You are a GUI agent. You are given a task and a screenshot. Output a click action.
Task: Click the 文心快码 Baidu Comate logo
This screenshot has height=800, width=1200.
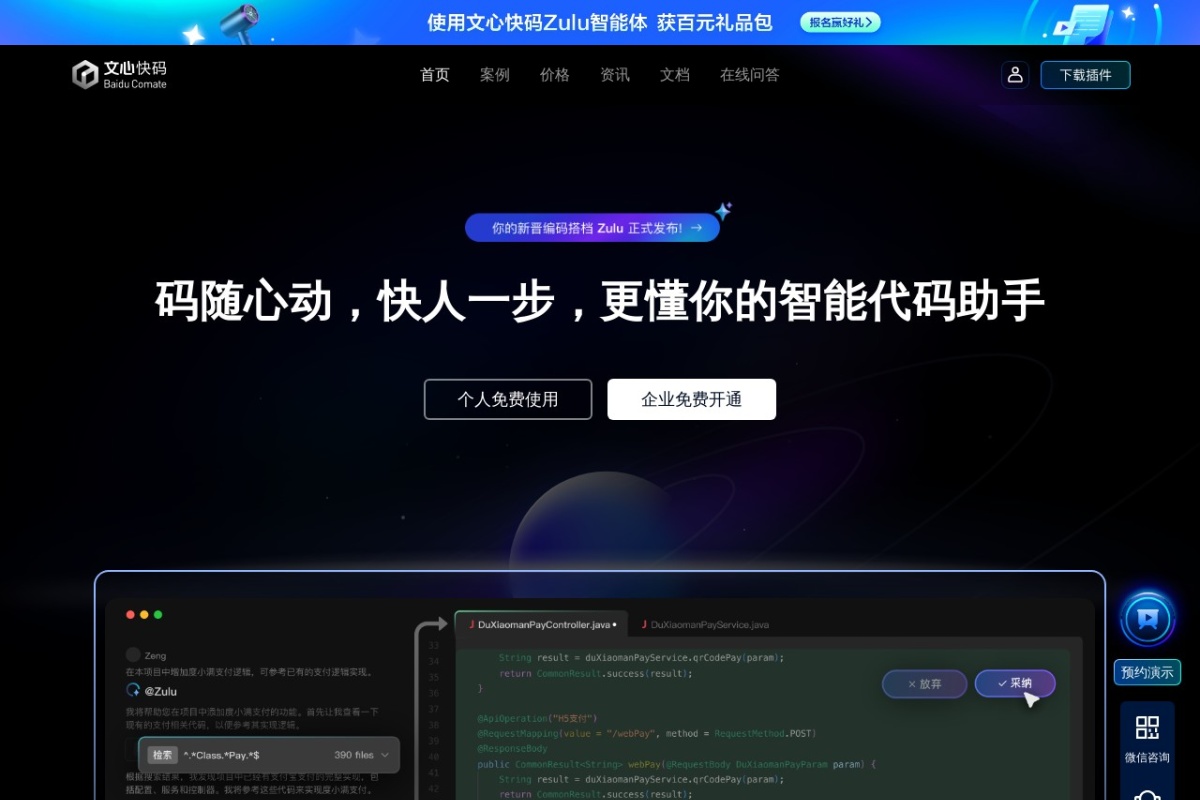(118, 74)
